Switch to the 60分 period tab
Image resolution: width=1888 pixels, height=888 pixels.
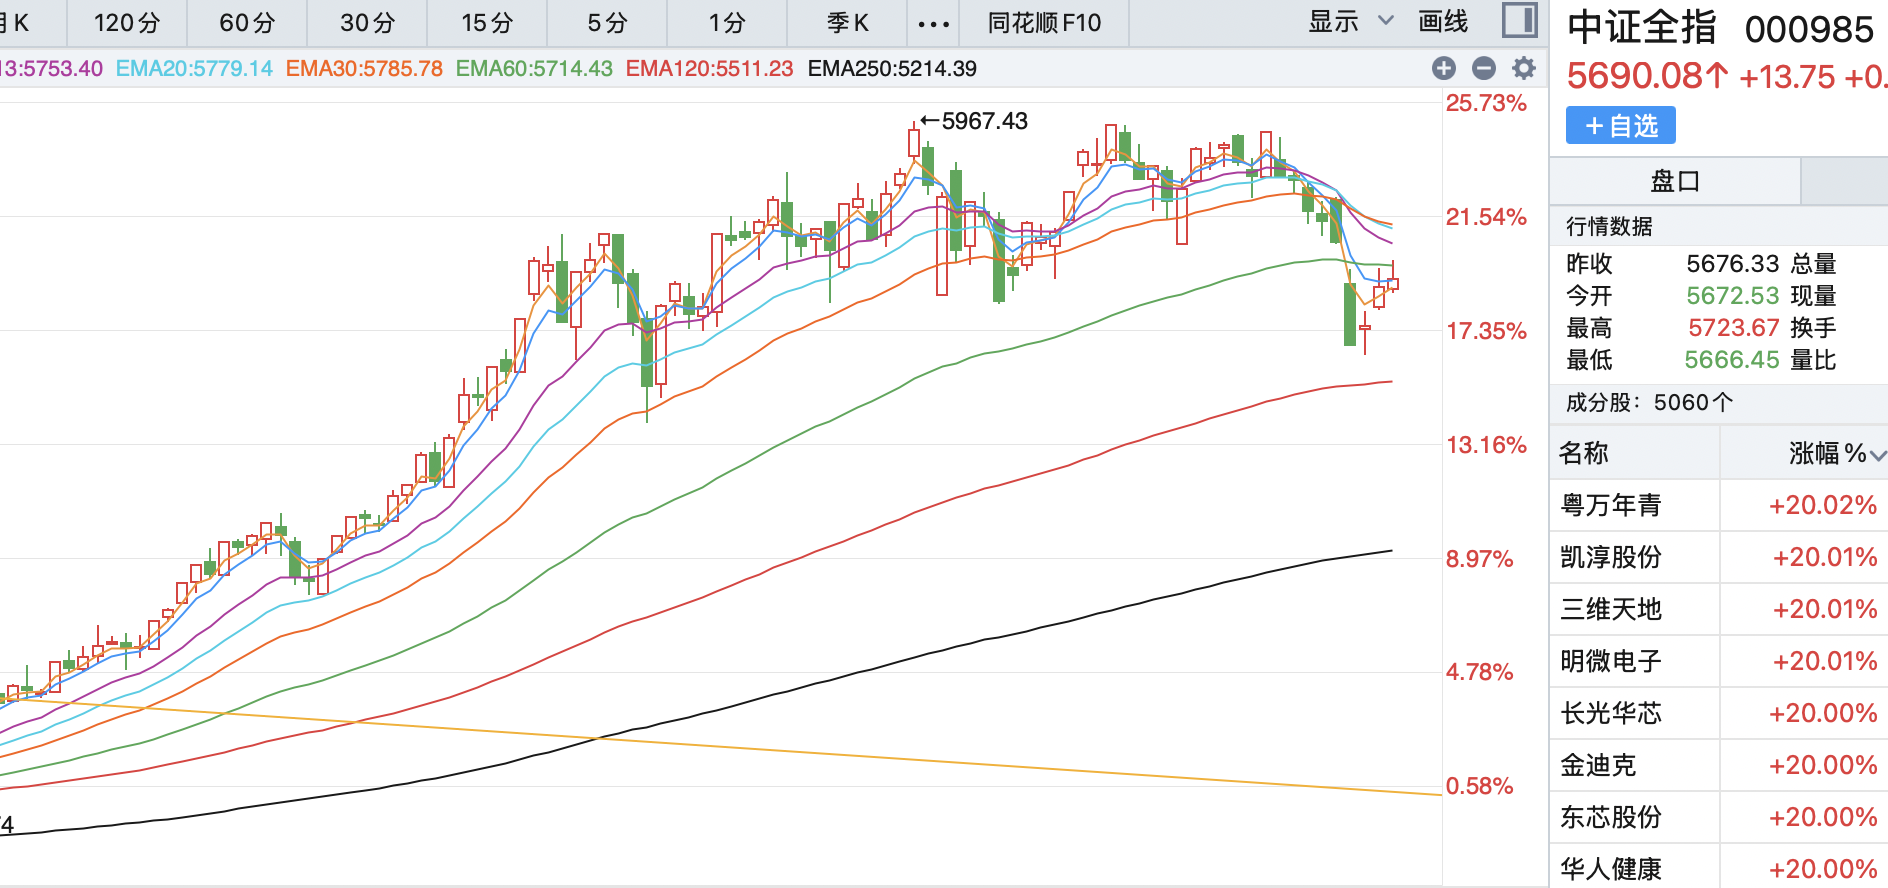click(x=247, y=23)
